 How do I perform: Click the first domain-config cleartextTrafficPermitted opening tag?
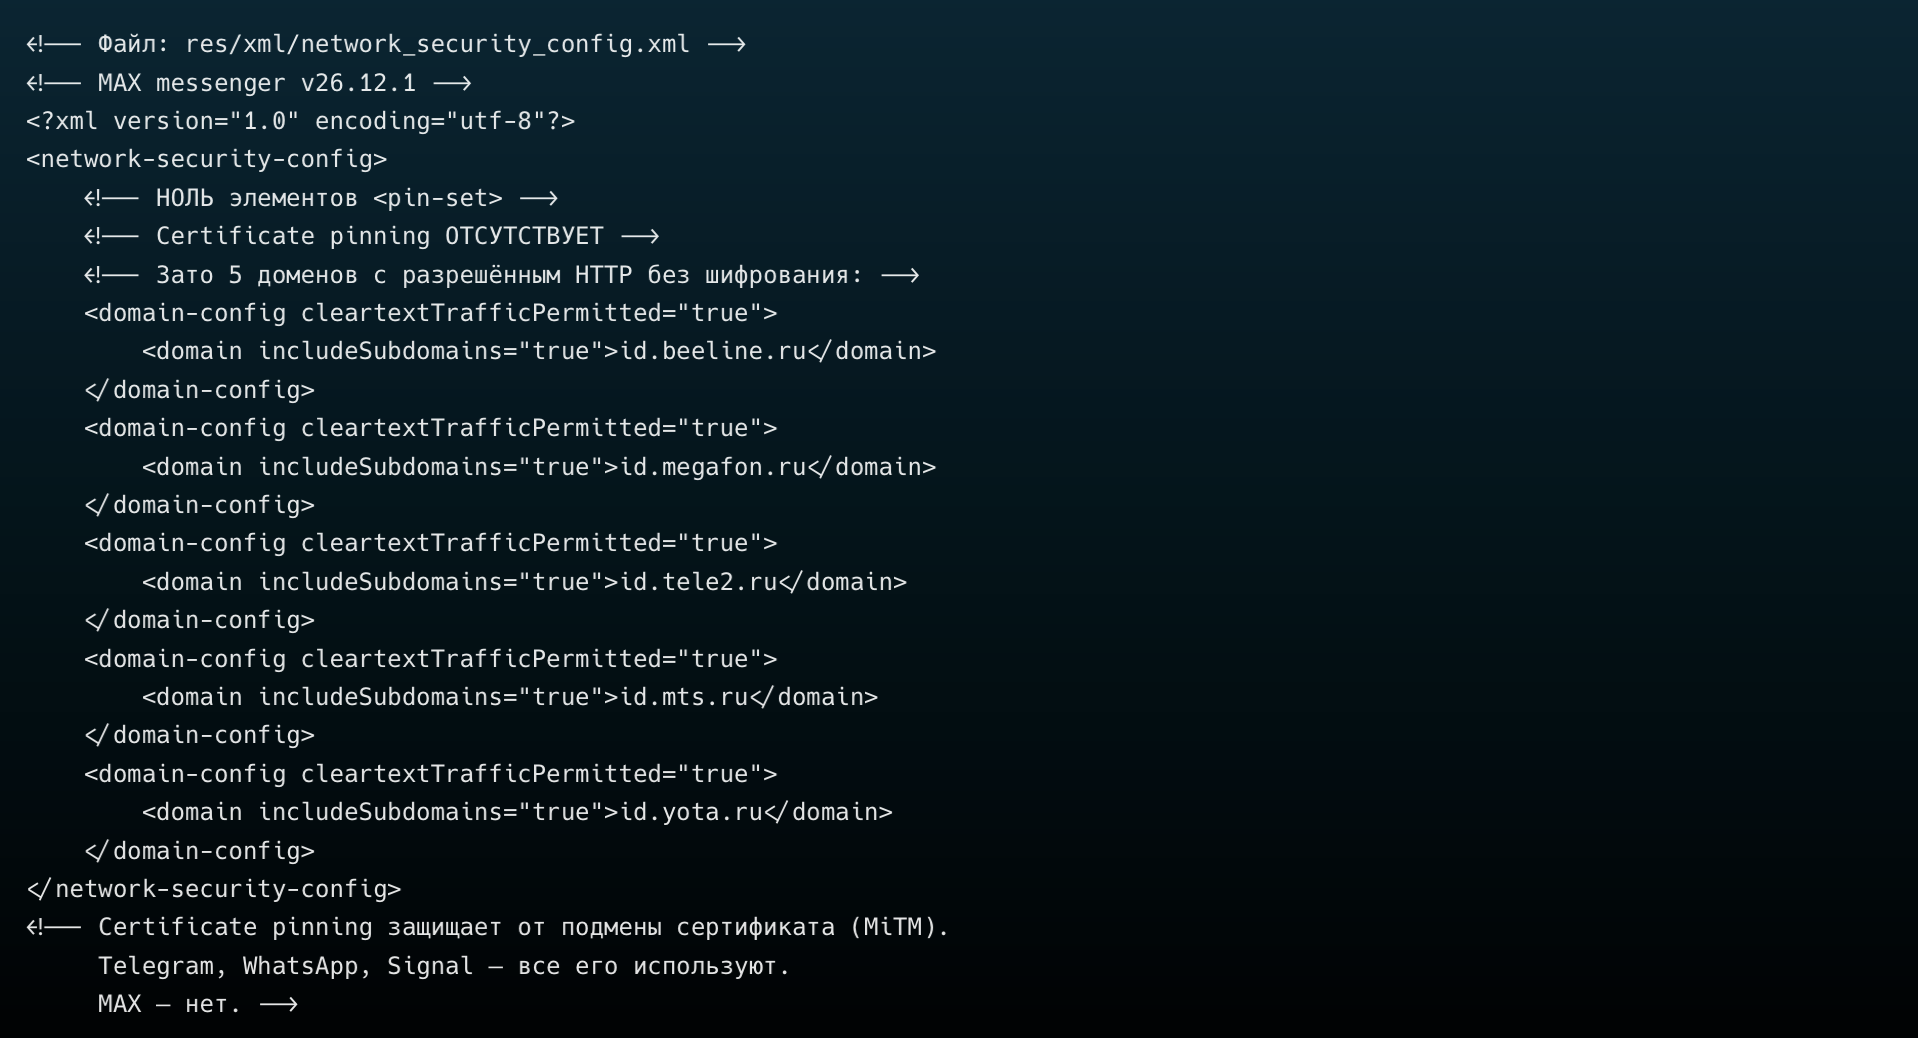(430, 313)
